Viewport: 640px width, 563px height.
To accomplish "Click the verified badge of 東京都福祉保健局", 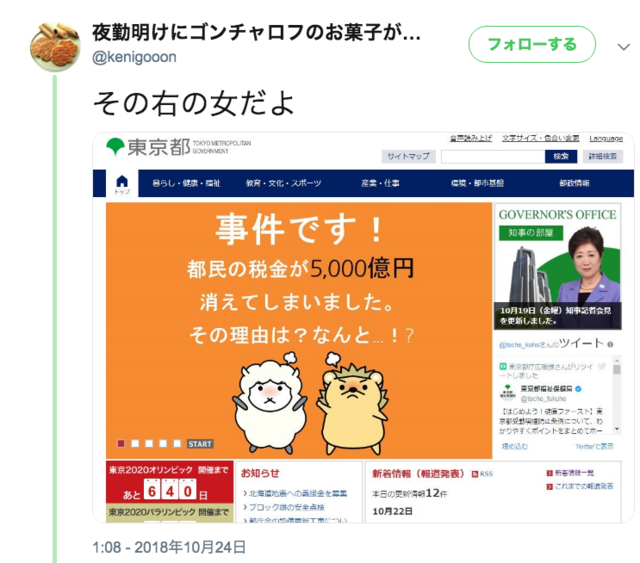I will tap(578, 389).
